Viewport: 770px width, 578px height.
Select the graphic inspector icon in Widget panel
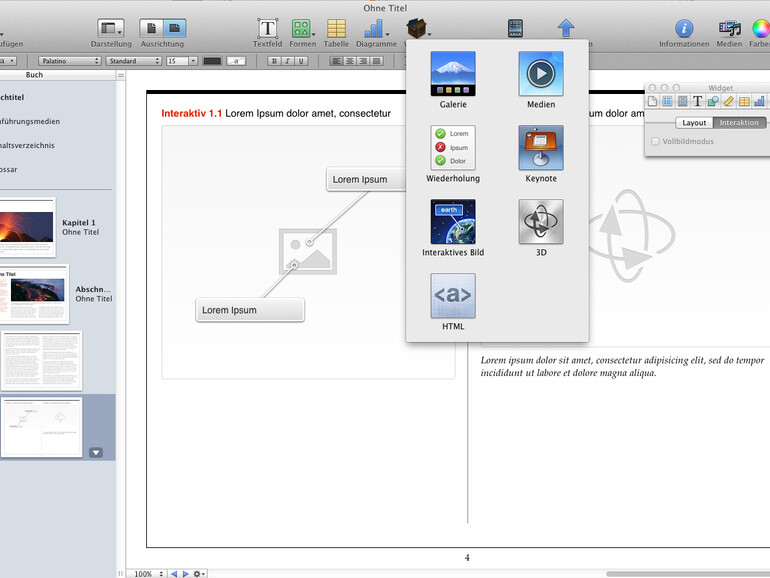713,102
